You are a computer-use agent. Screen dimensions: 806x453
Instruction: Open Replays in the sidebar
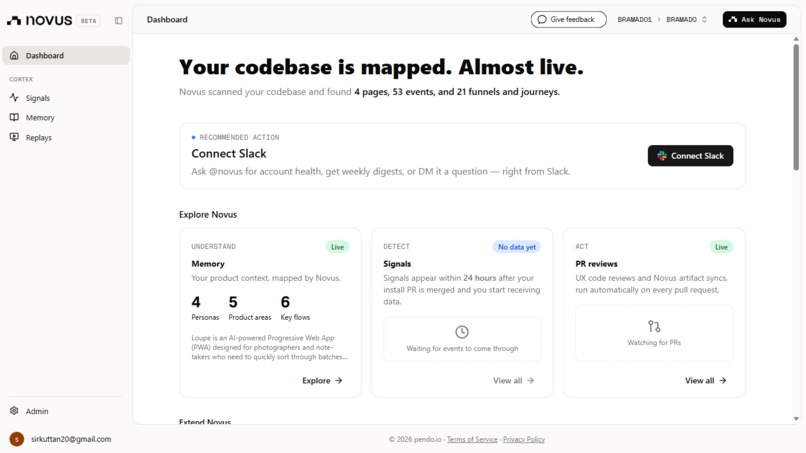66,138
